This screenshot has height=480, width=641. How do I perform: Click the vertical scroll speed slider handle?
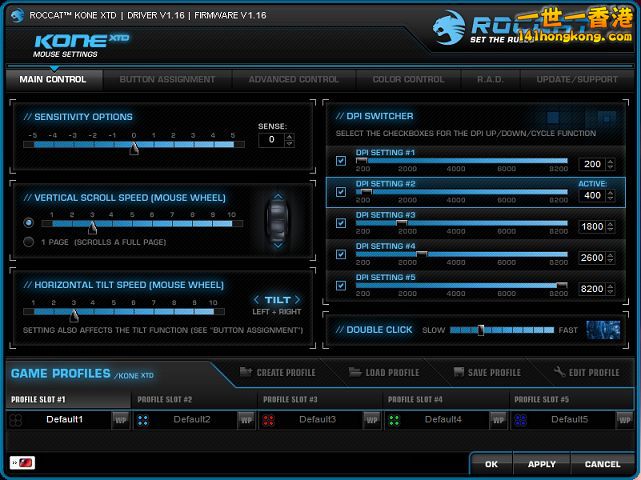[x=92, y=227]
